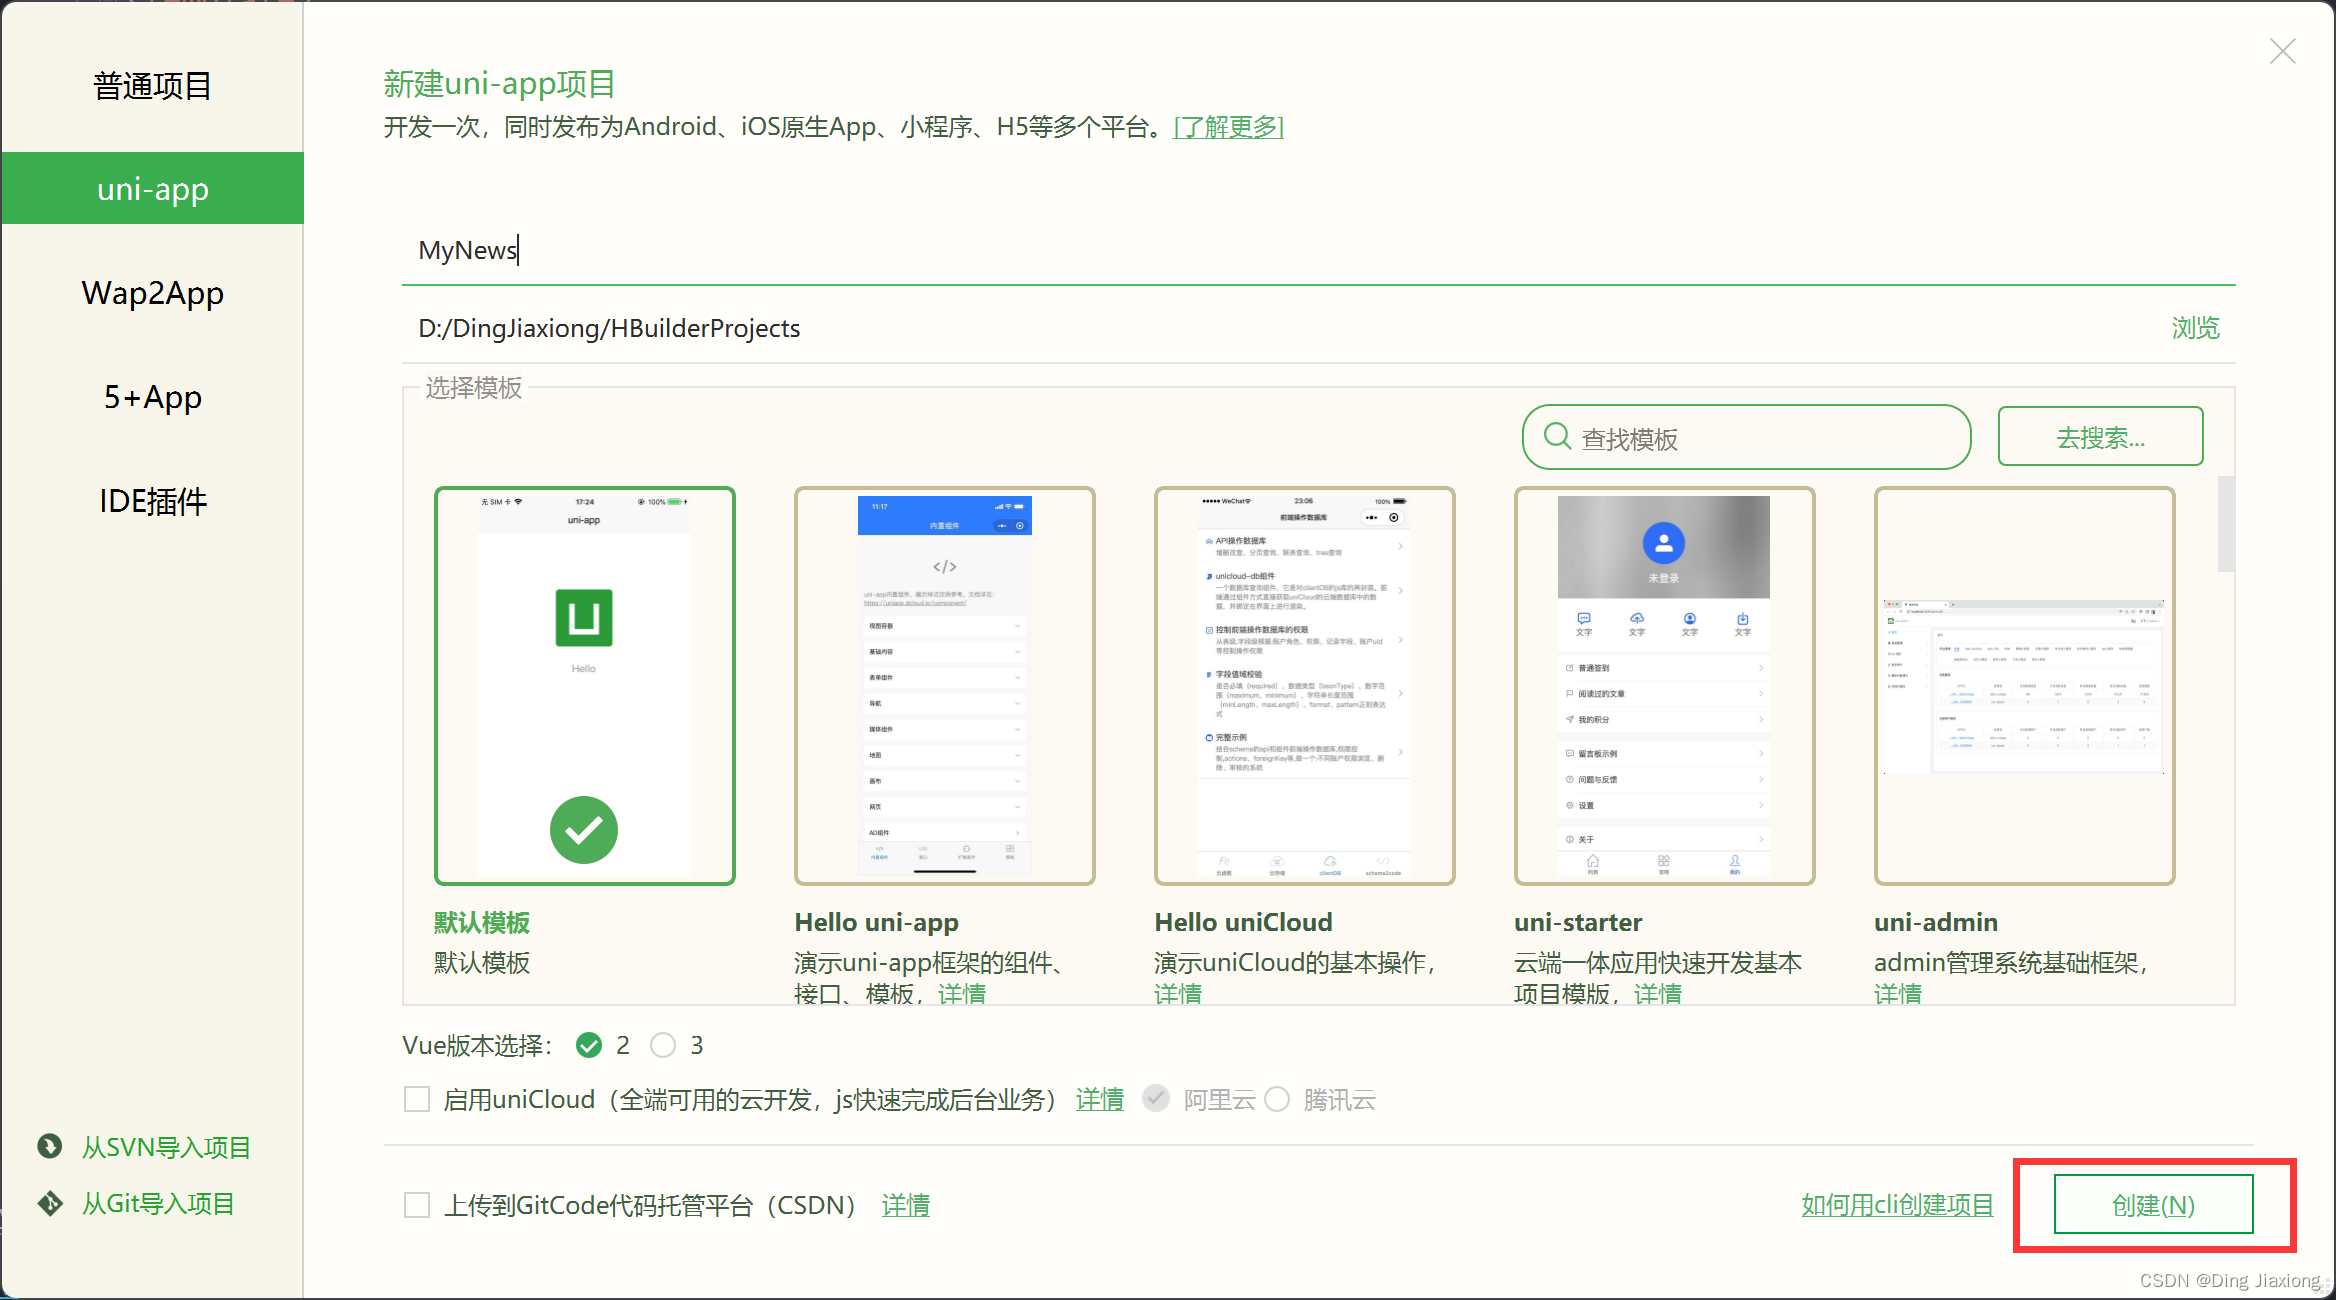Viewport: 2336px width, 1300px height.
Task: Switch to the Wap2App tab
Action: click(x=152, y=292)
